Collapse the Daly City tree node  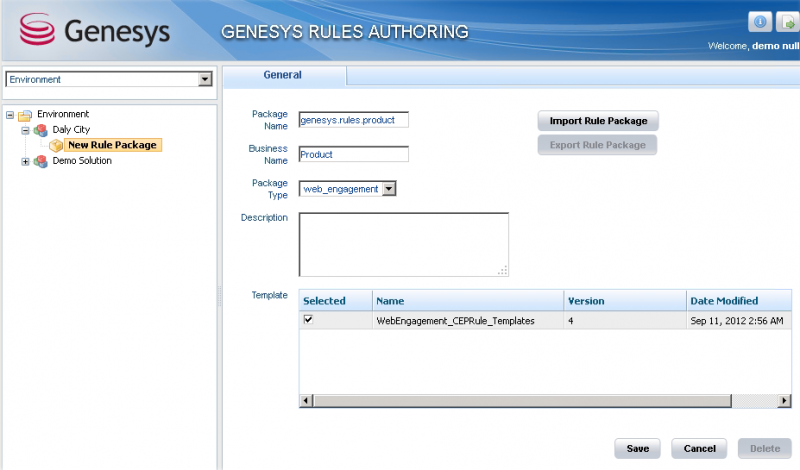click(25, 131)
